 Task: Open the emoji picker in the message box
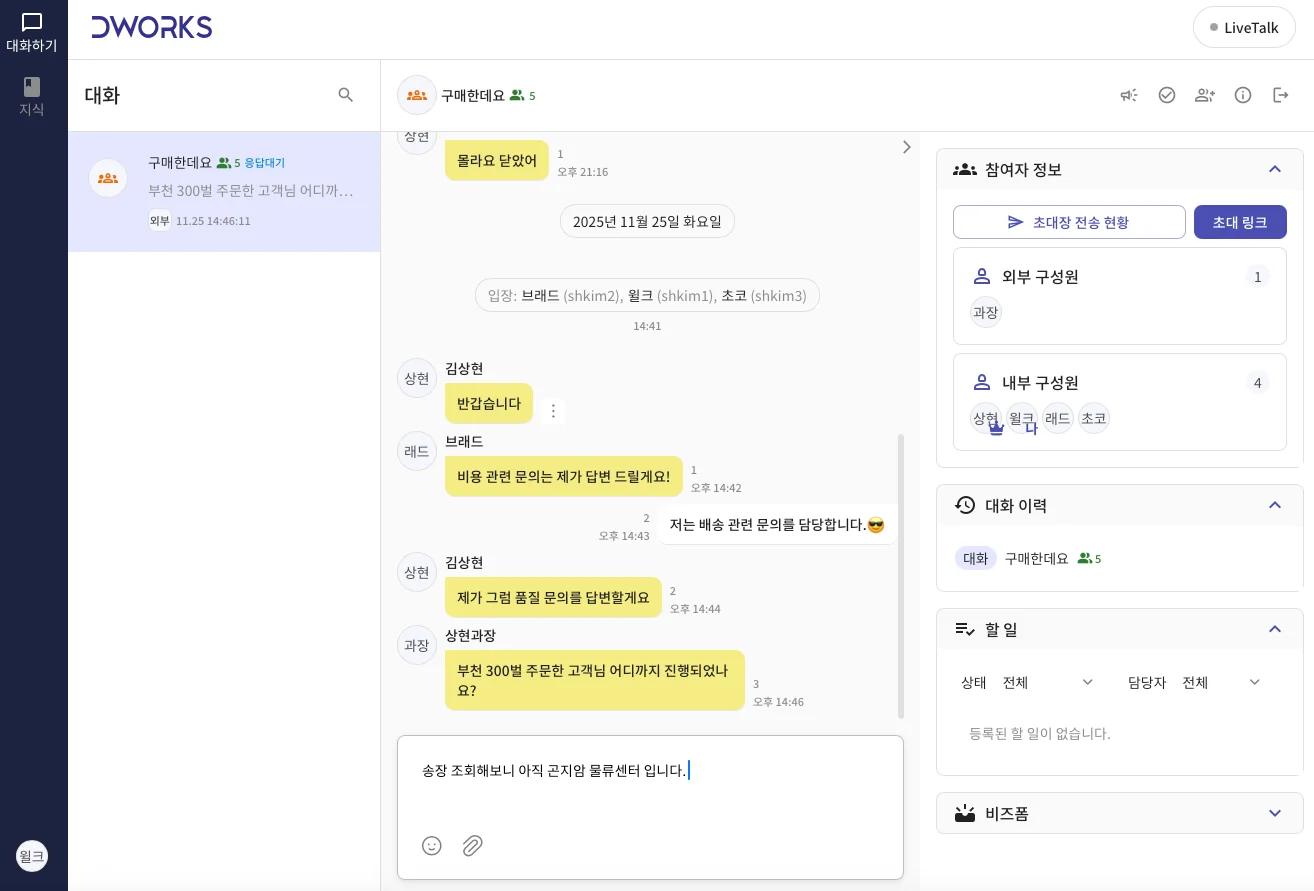click(432, 846)
